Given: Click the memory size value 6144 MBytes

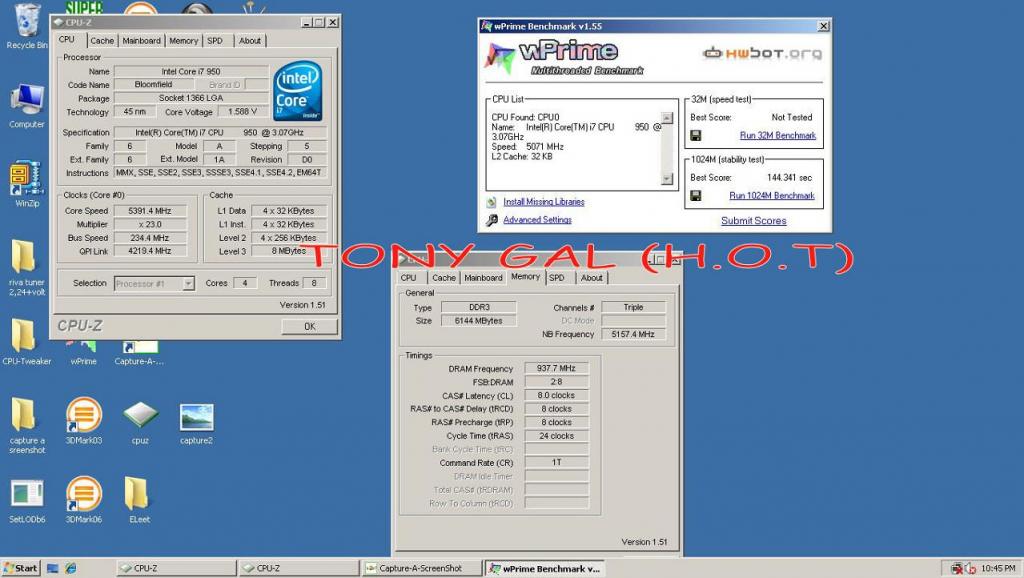Looking at the screenshot, I should click(x=479, y=321).
